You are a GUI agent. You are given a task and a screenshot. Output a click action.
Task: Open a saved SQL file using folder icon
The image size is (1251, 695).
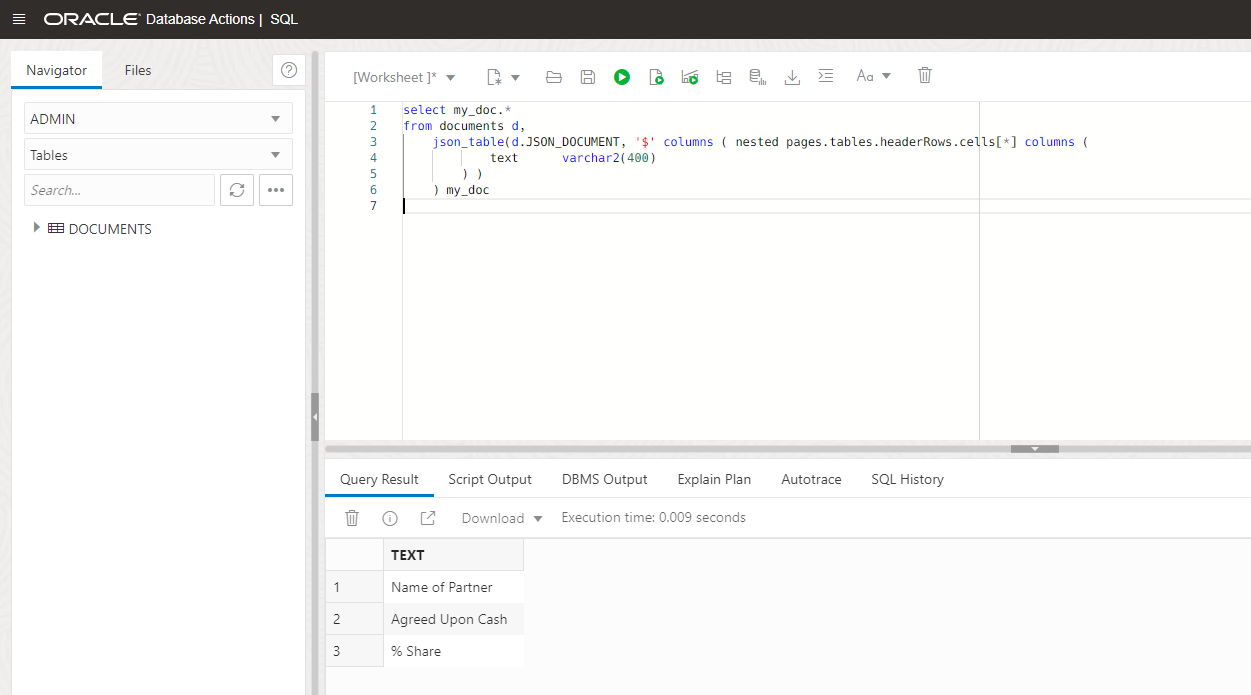point(553,76)
